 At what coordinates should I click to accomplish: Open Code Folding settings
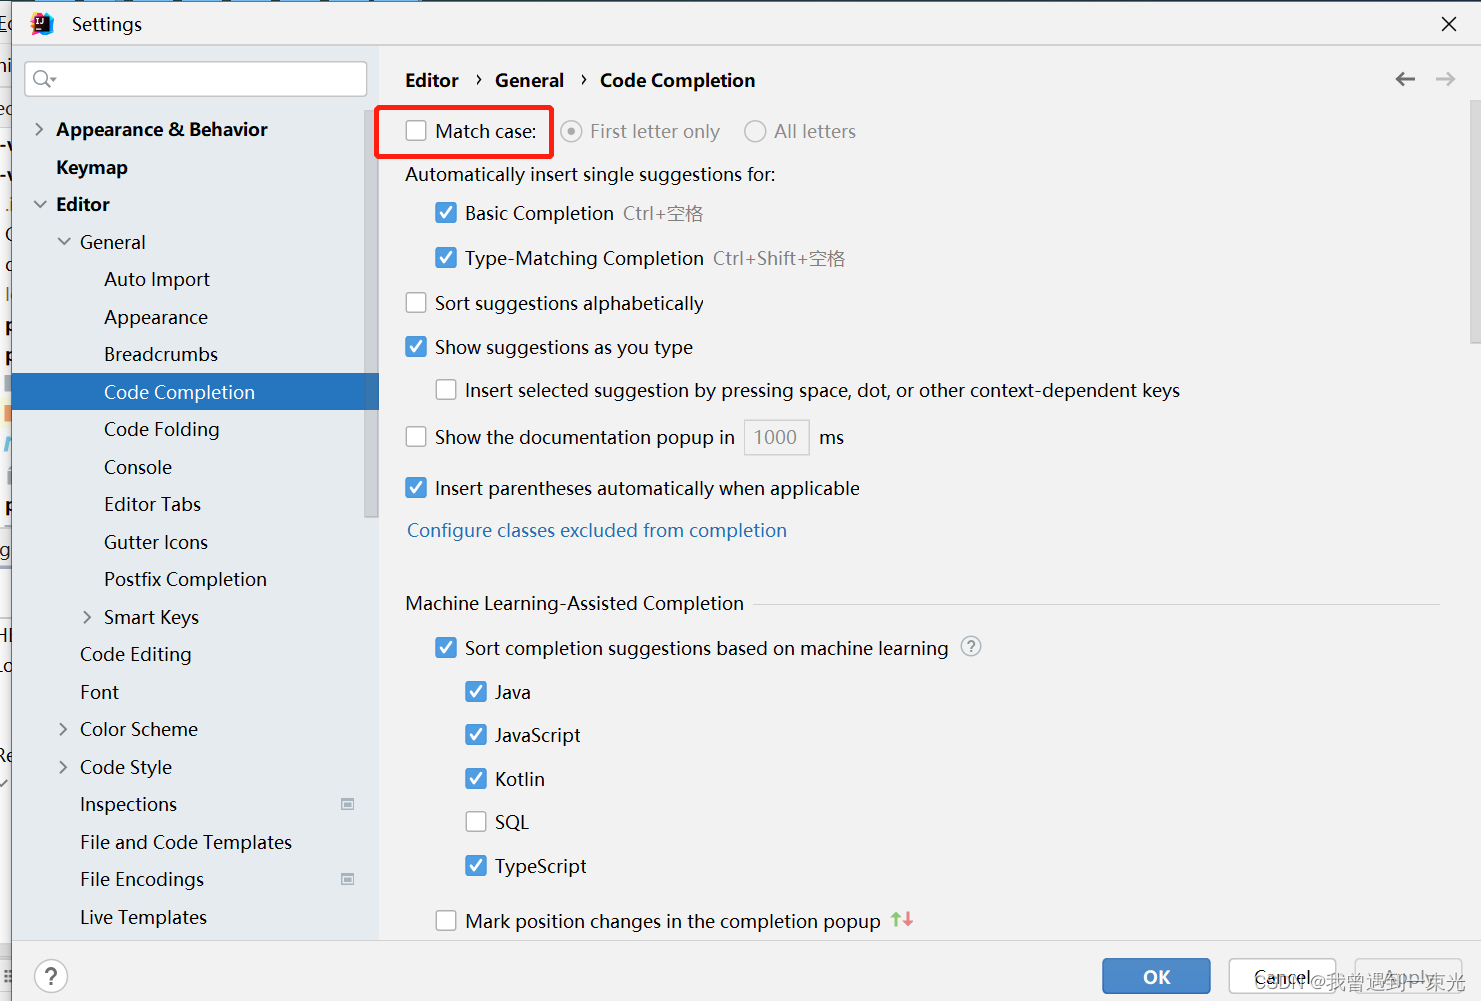coord(162,429)
